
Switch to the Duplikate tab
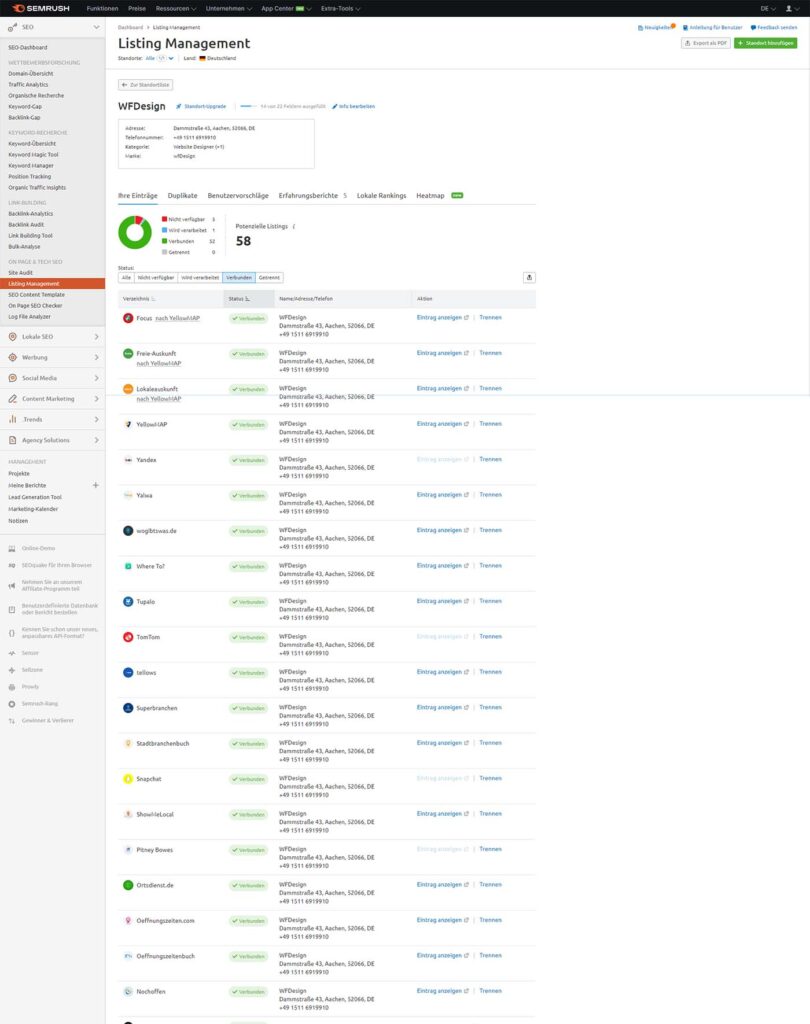(x=182, y=196)
